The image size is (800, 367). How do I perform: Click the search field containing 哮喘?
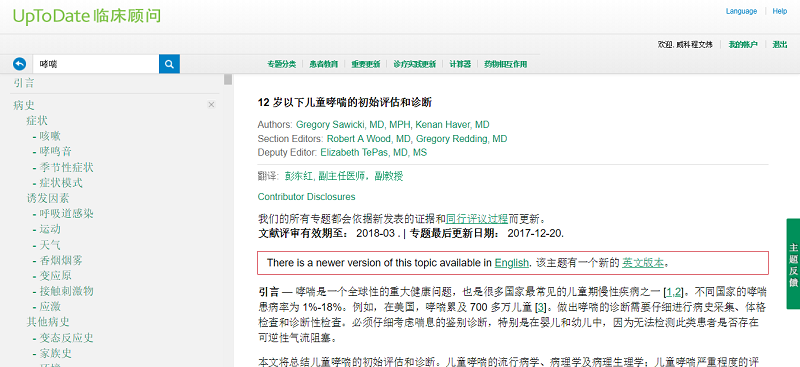click(96, 64)
